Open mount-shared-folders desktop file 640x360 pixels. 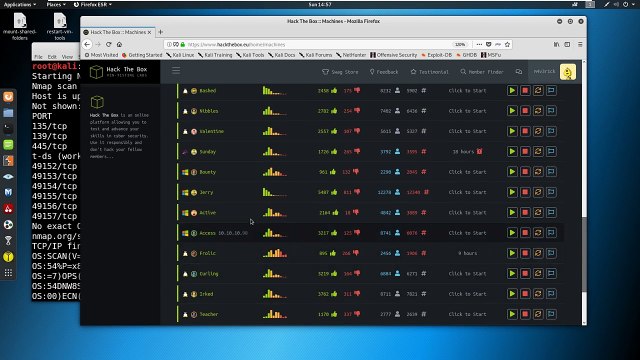point(20,27)
